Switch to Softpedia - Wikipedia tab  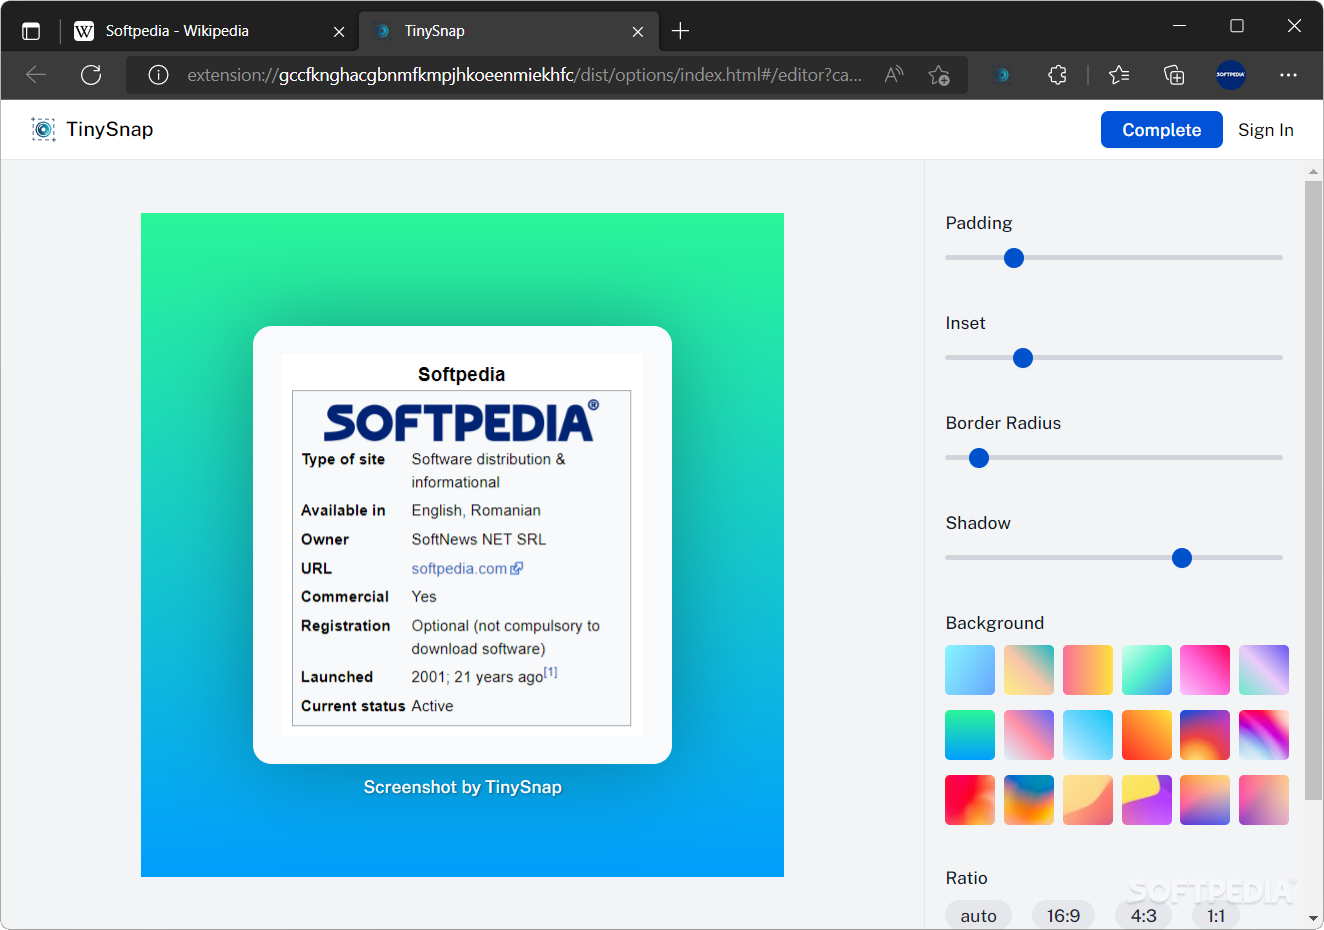point(209,31)
